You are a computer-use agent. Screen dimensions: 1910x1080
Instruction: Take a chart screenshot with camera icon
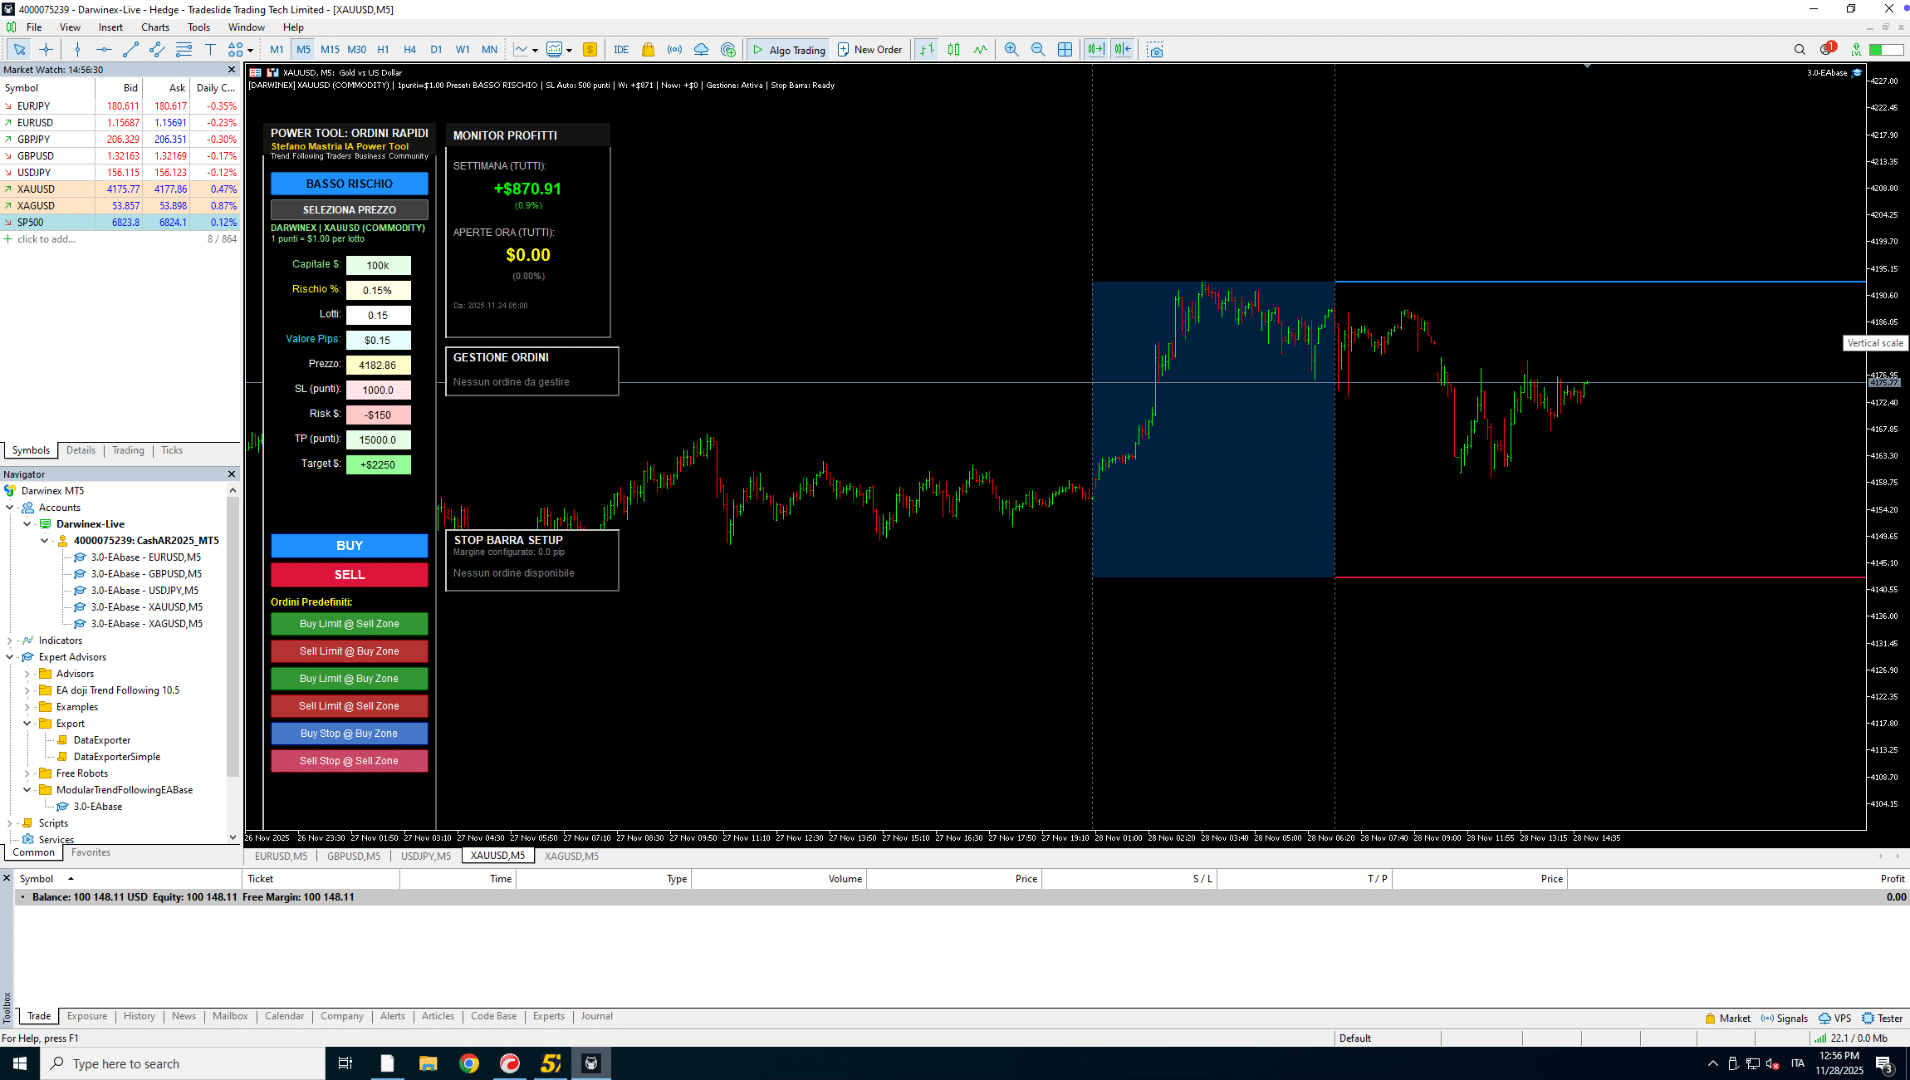point(1156,50)
